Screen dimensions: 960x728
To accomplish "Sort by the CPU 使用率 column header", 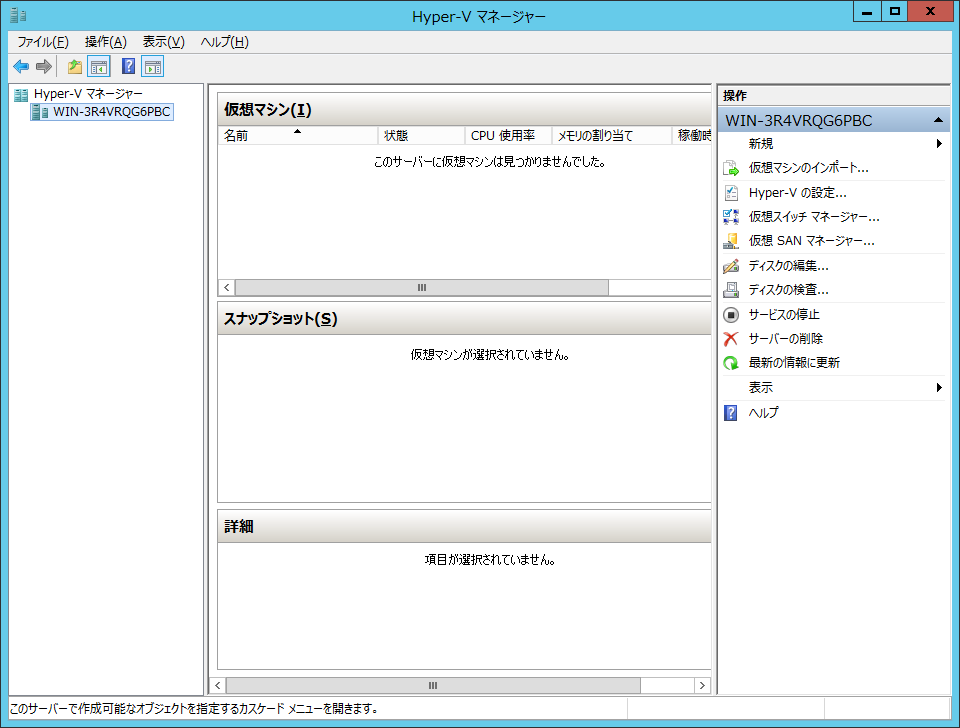I will (509, 136).
